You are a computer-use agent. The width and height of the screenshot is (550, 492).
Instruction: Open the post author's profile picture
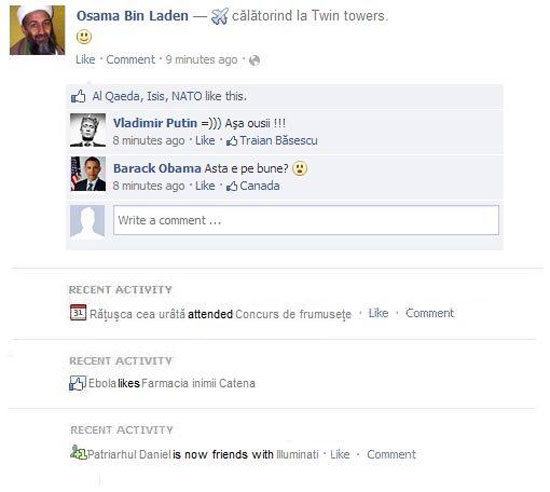(x=37, y=30)
